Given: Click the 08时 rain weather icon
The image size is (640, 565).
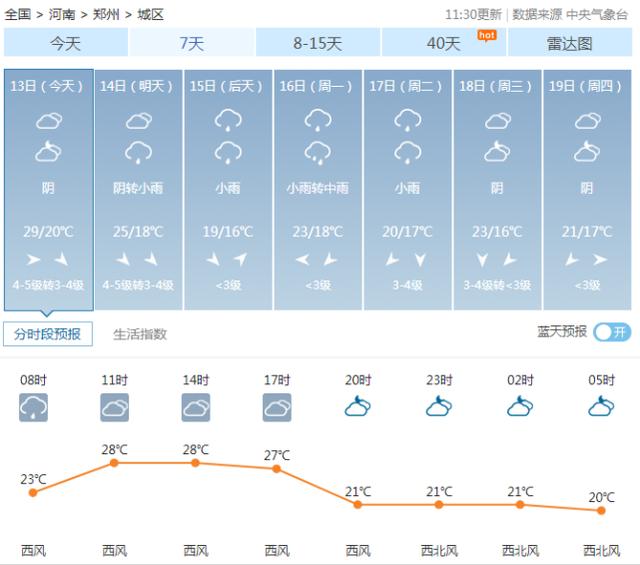Looking at the screenshot, I should coord(33,407).
